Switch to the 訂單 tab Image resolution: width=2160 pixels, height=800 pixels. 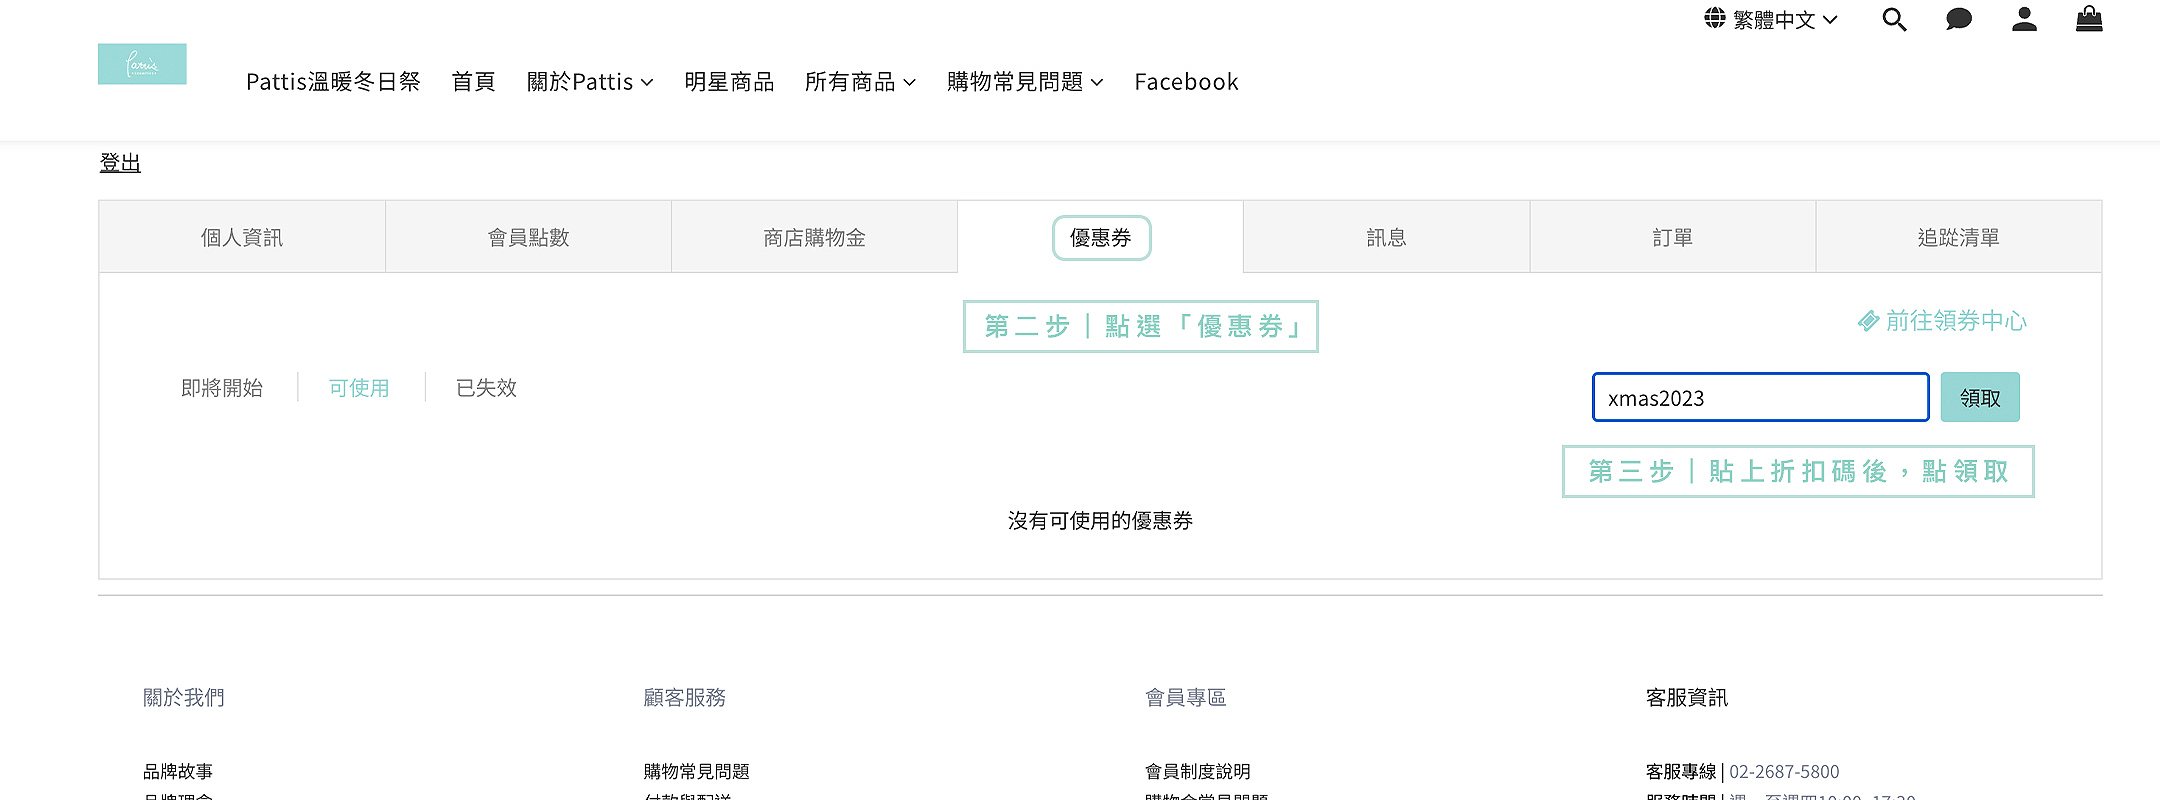pos(1672,237)
